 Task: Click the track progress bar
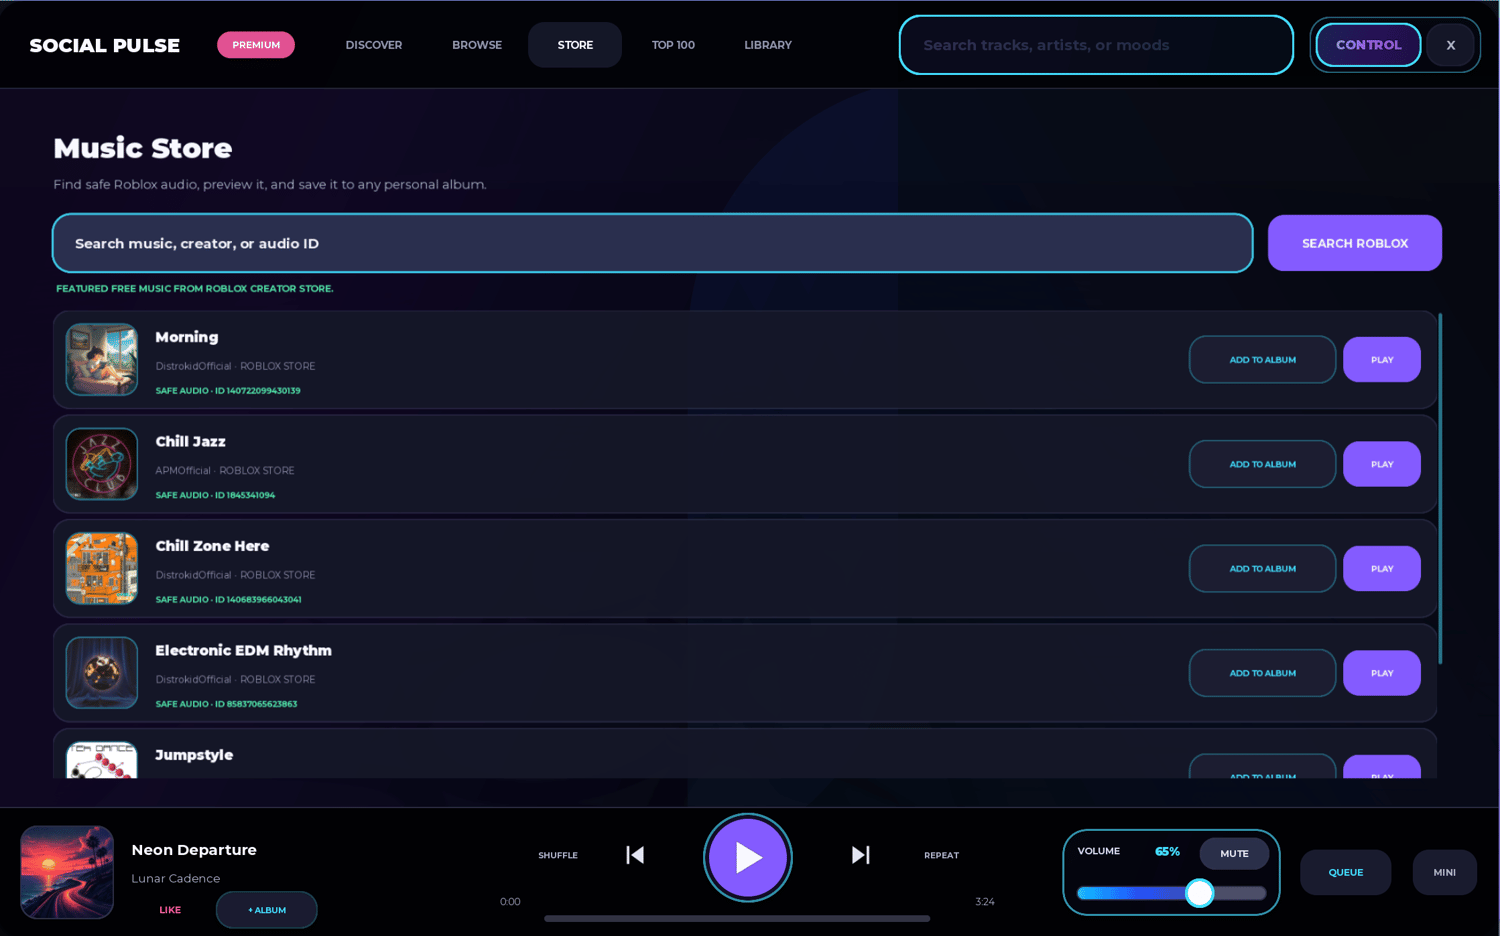pos(737,918)
